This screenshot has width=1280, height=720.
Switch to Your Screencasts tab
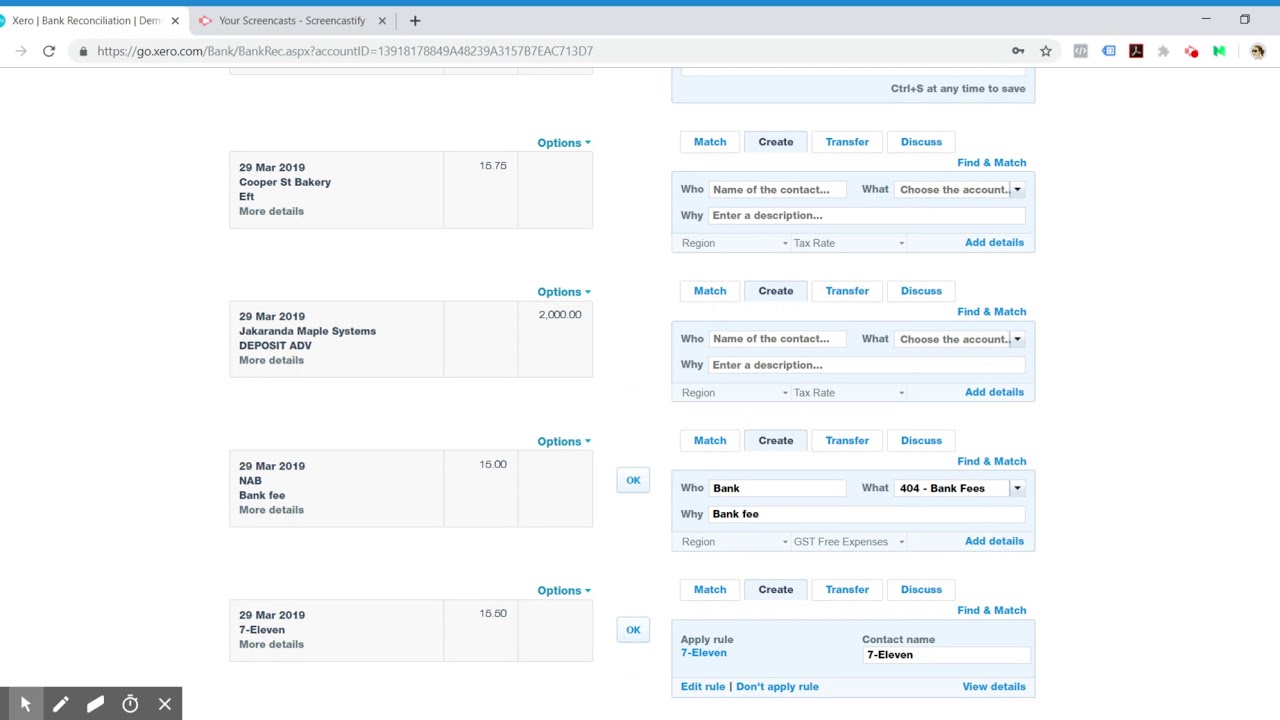coord(292,20)
